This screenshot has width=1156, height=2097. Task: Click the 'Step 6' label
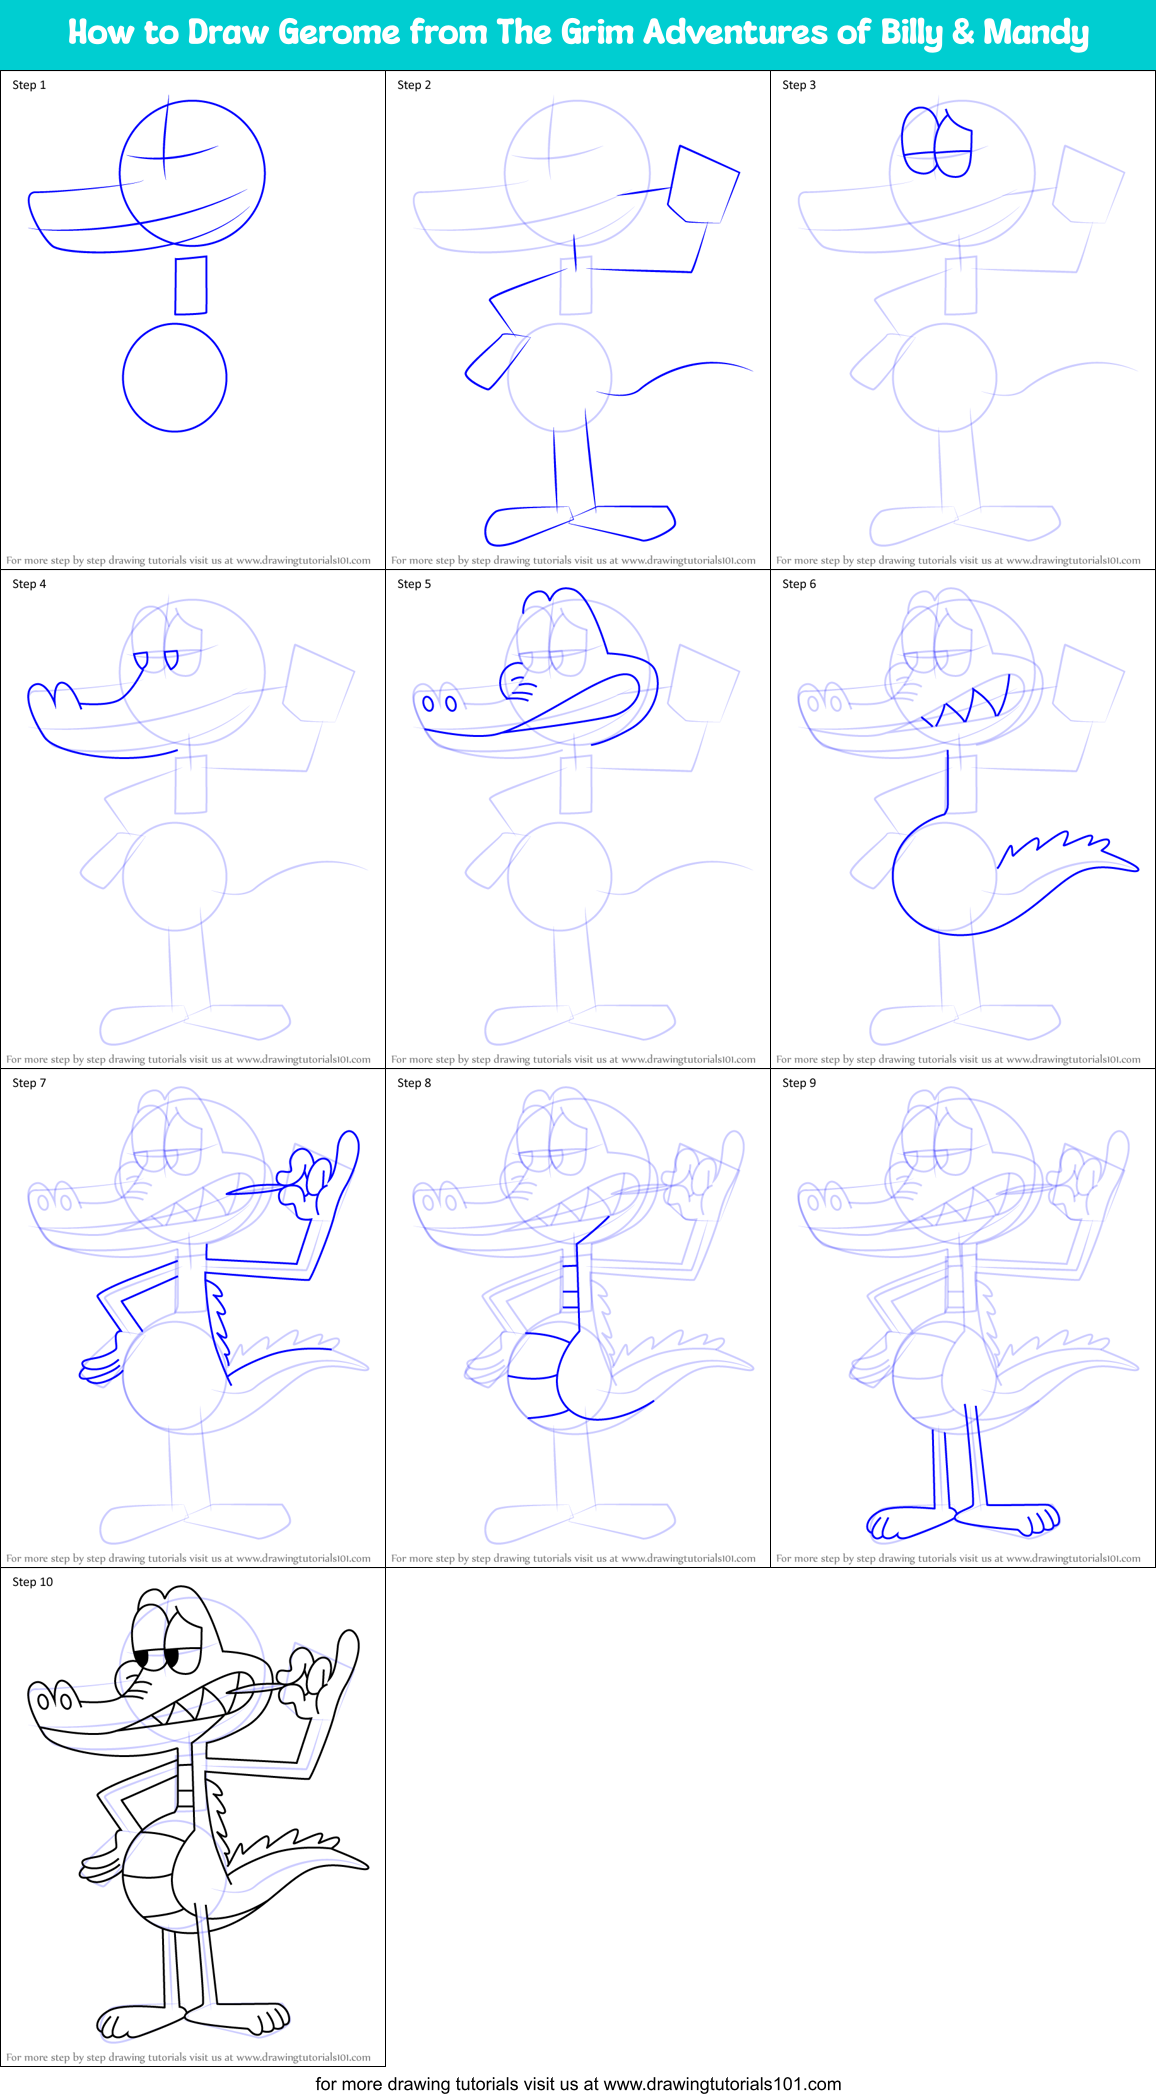coord(799,584)
